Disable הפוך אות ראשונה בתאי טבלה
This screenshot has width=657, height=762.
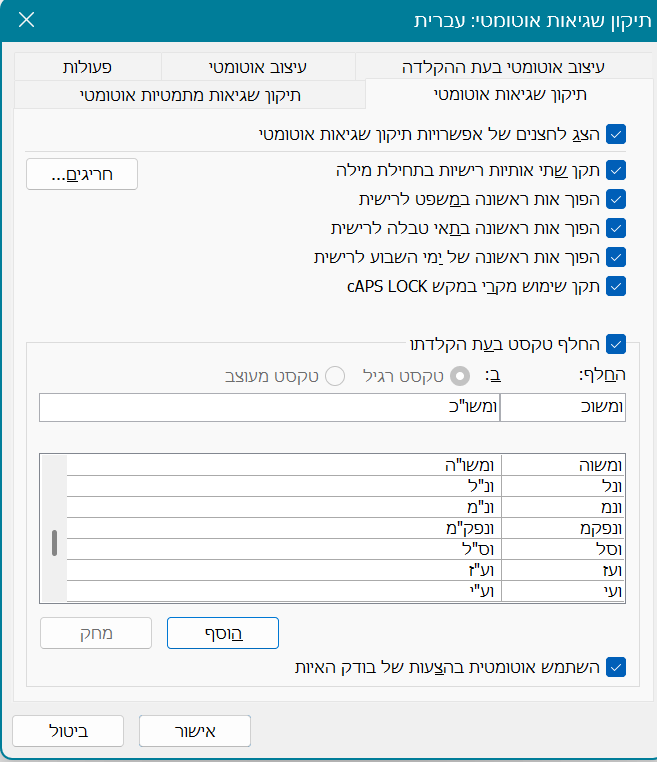[x=616, y=228]
